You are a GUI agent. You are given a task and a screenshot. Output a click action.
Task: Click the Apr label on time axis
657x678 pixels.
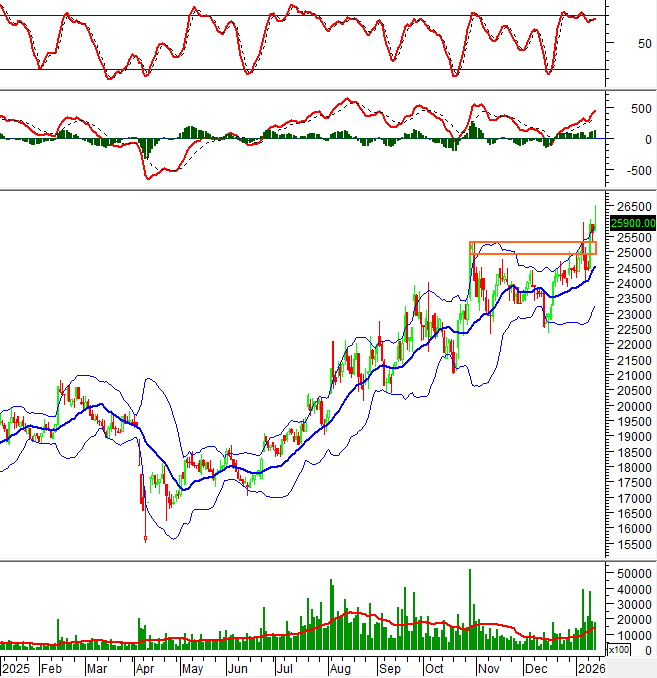[144, 667]
